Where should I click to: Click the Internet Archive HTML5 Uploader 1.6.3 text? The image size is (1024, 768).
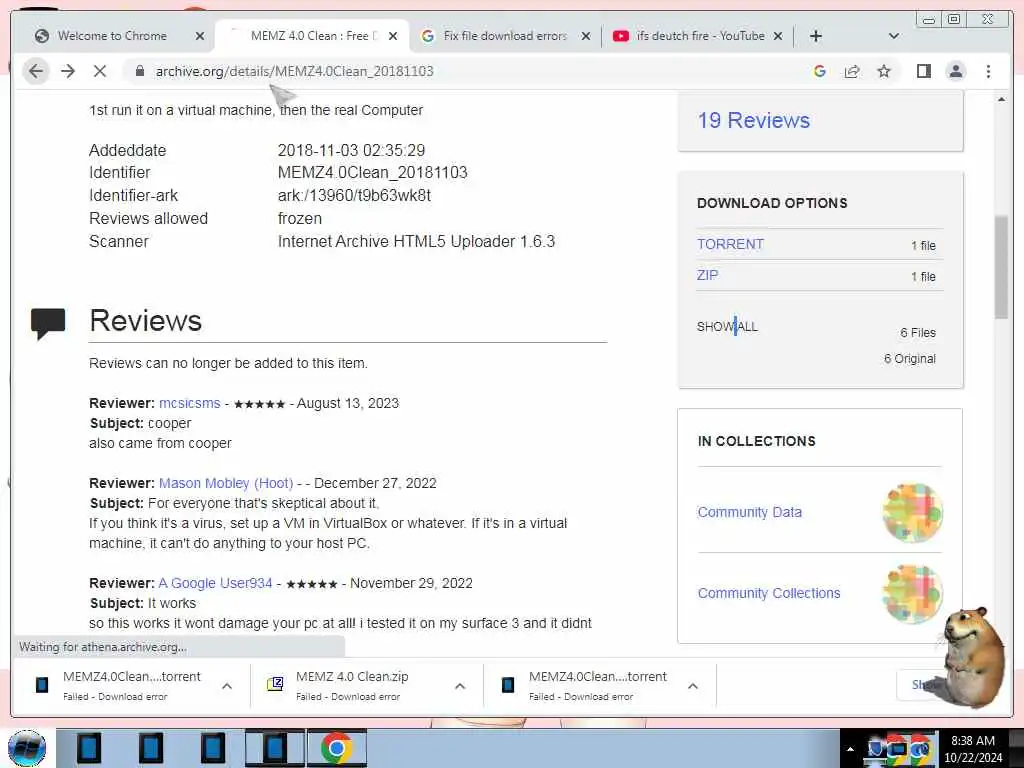coord(416,241)
